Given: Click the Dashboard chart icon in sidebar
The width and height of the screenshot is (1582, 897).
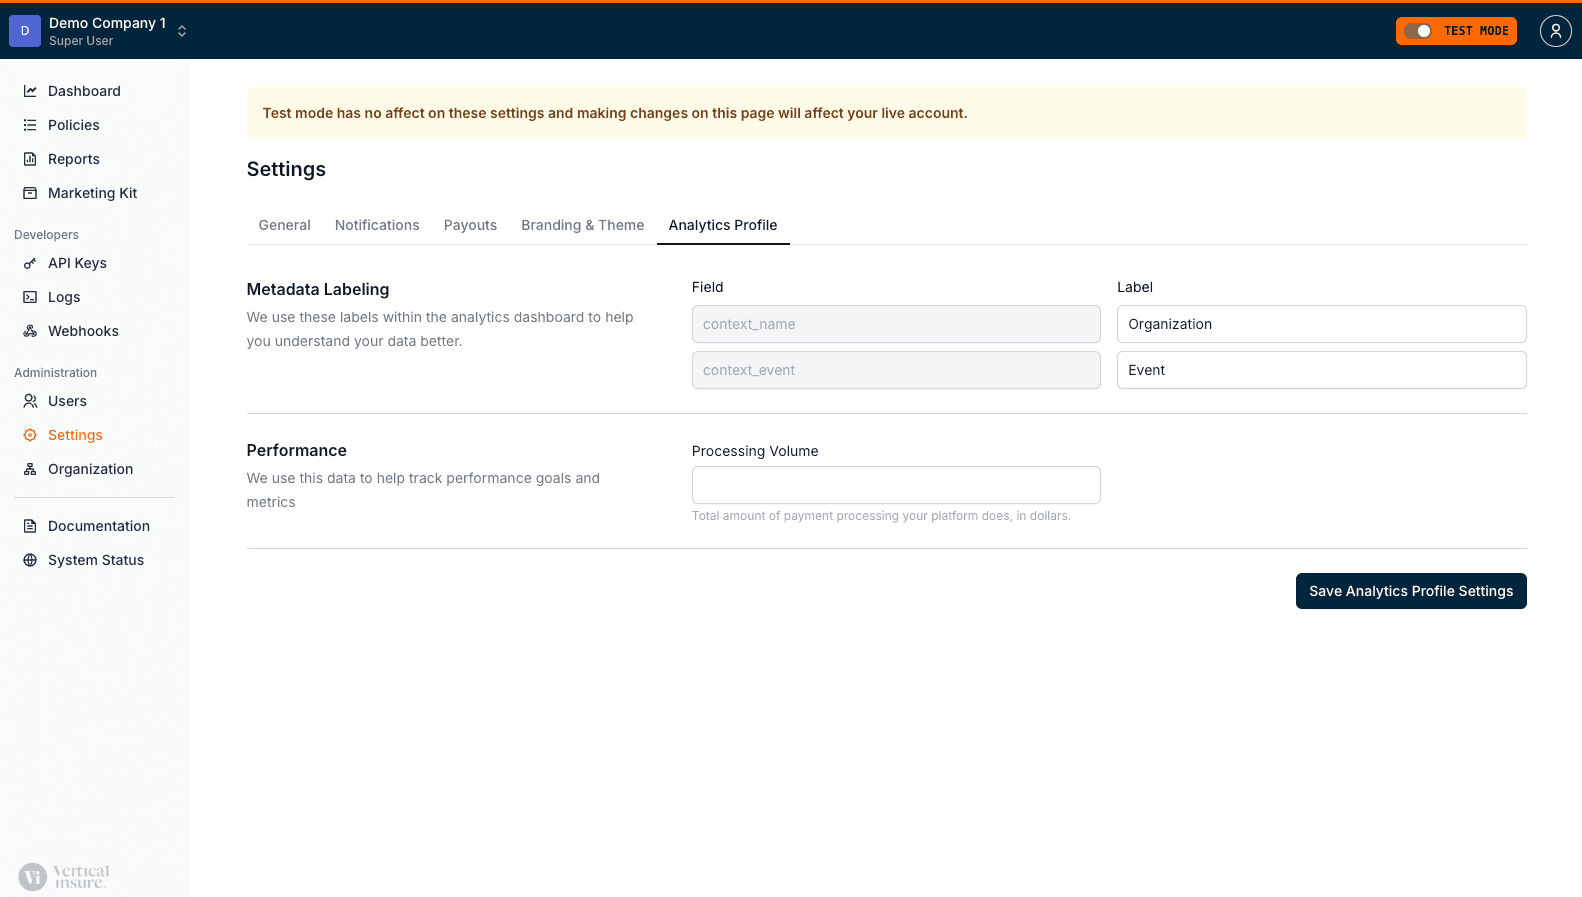Looking at the screenshot, I should point(30,91).
